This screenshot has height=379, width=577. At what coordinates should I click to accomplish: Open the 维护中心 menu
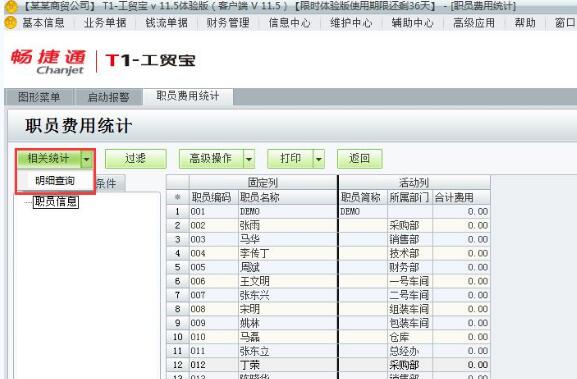(x=351, y=23)
